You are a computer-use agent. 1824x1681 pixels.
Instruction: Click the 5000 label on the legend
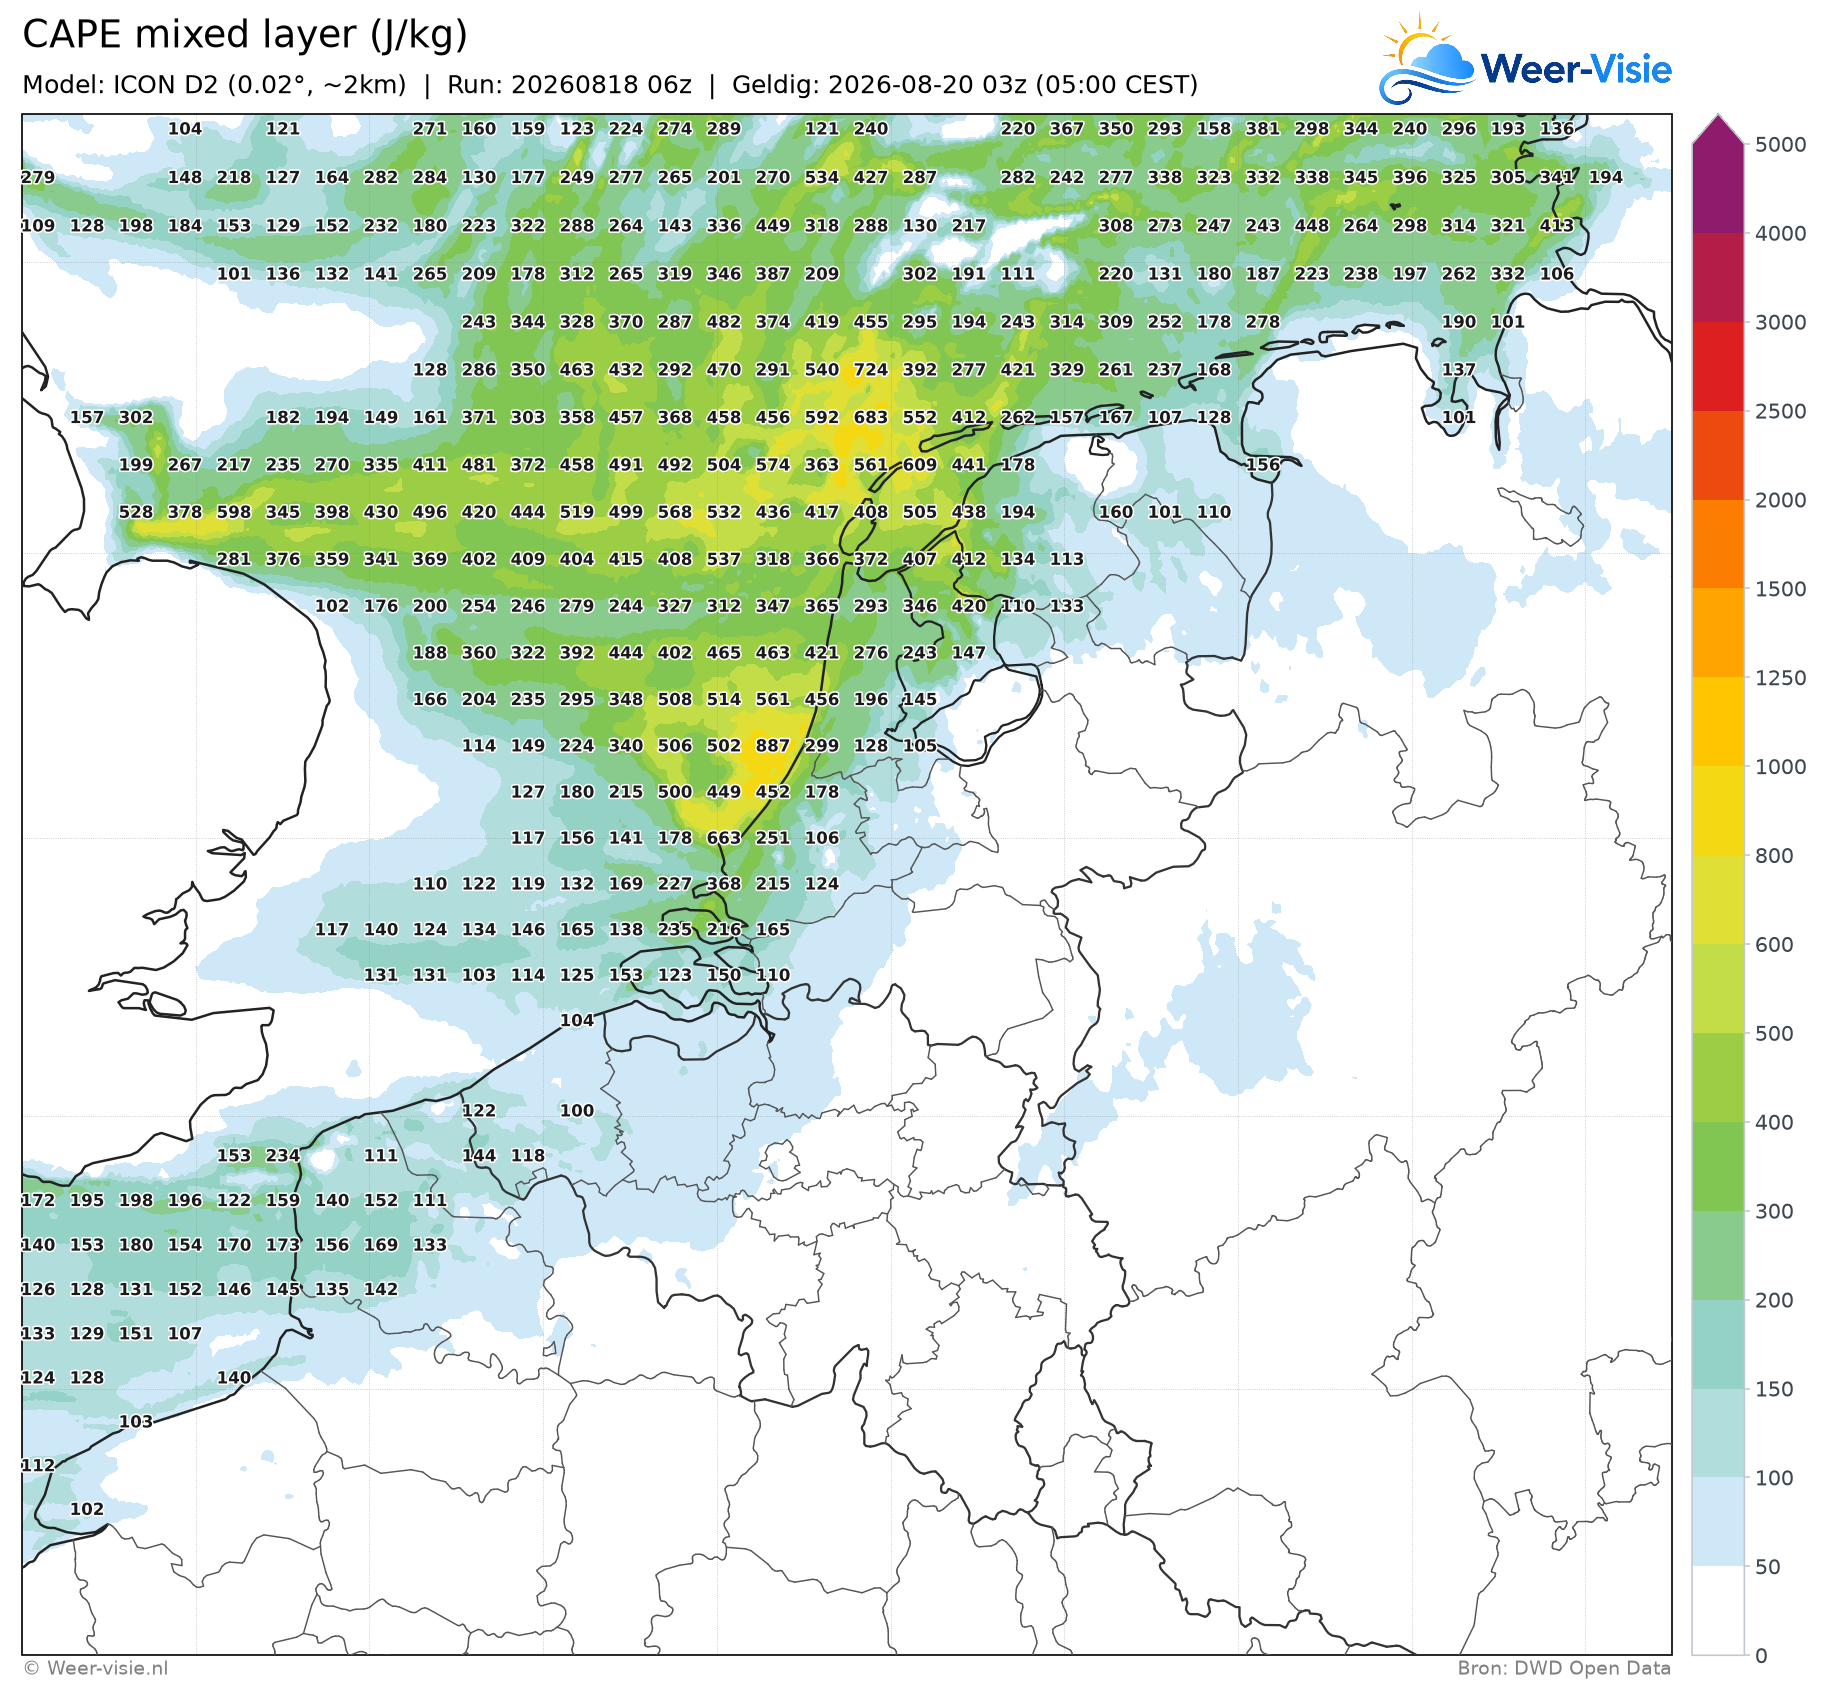click(x=1781, y=145)
